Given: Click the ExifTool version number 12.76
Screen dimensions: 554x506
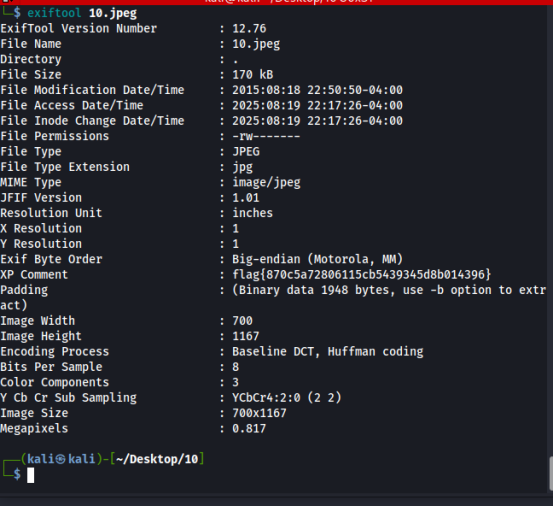Looking at the screenshot, I should point(249,29).
